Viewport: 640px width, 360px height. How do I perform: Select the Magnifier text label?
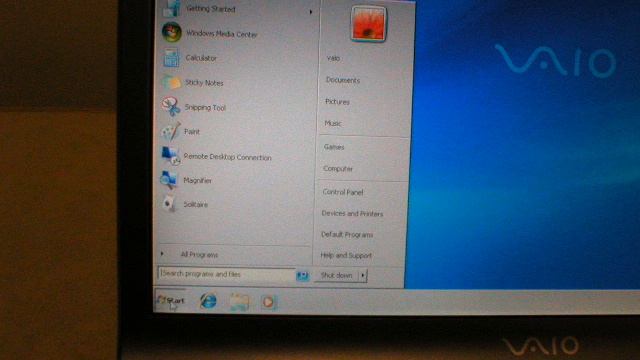[x=197, y=180]
